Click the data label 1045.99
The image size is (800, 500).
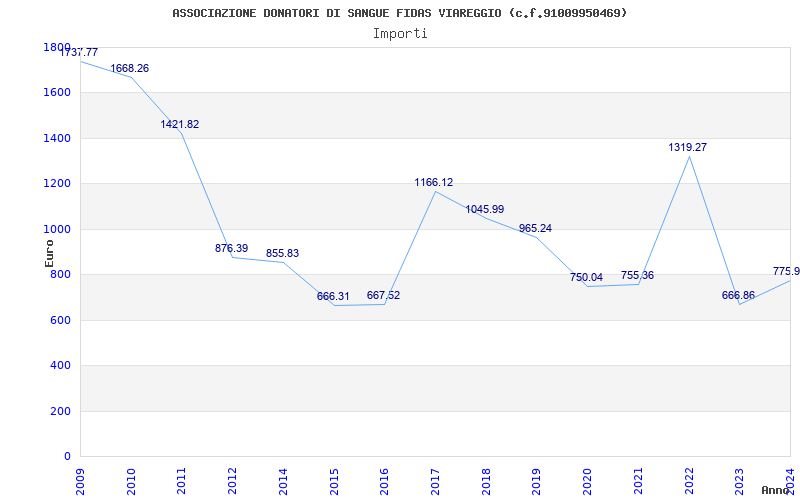485,210
